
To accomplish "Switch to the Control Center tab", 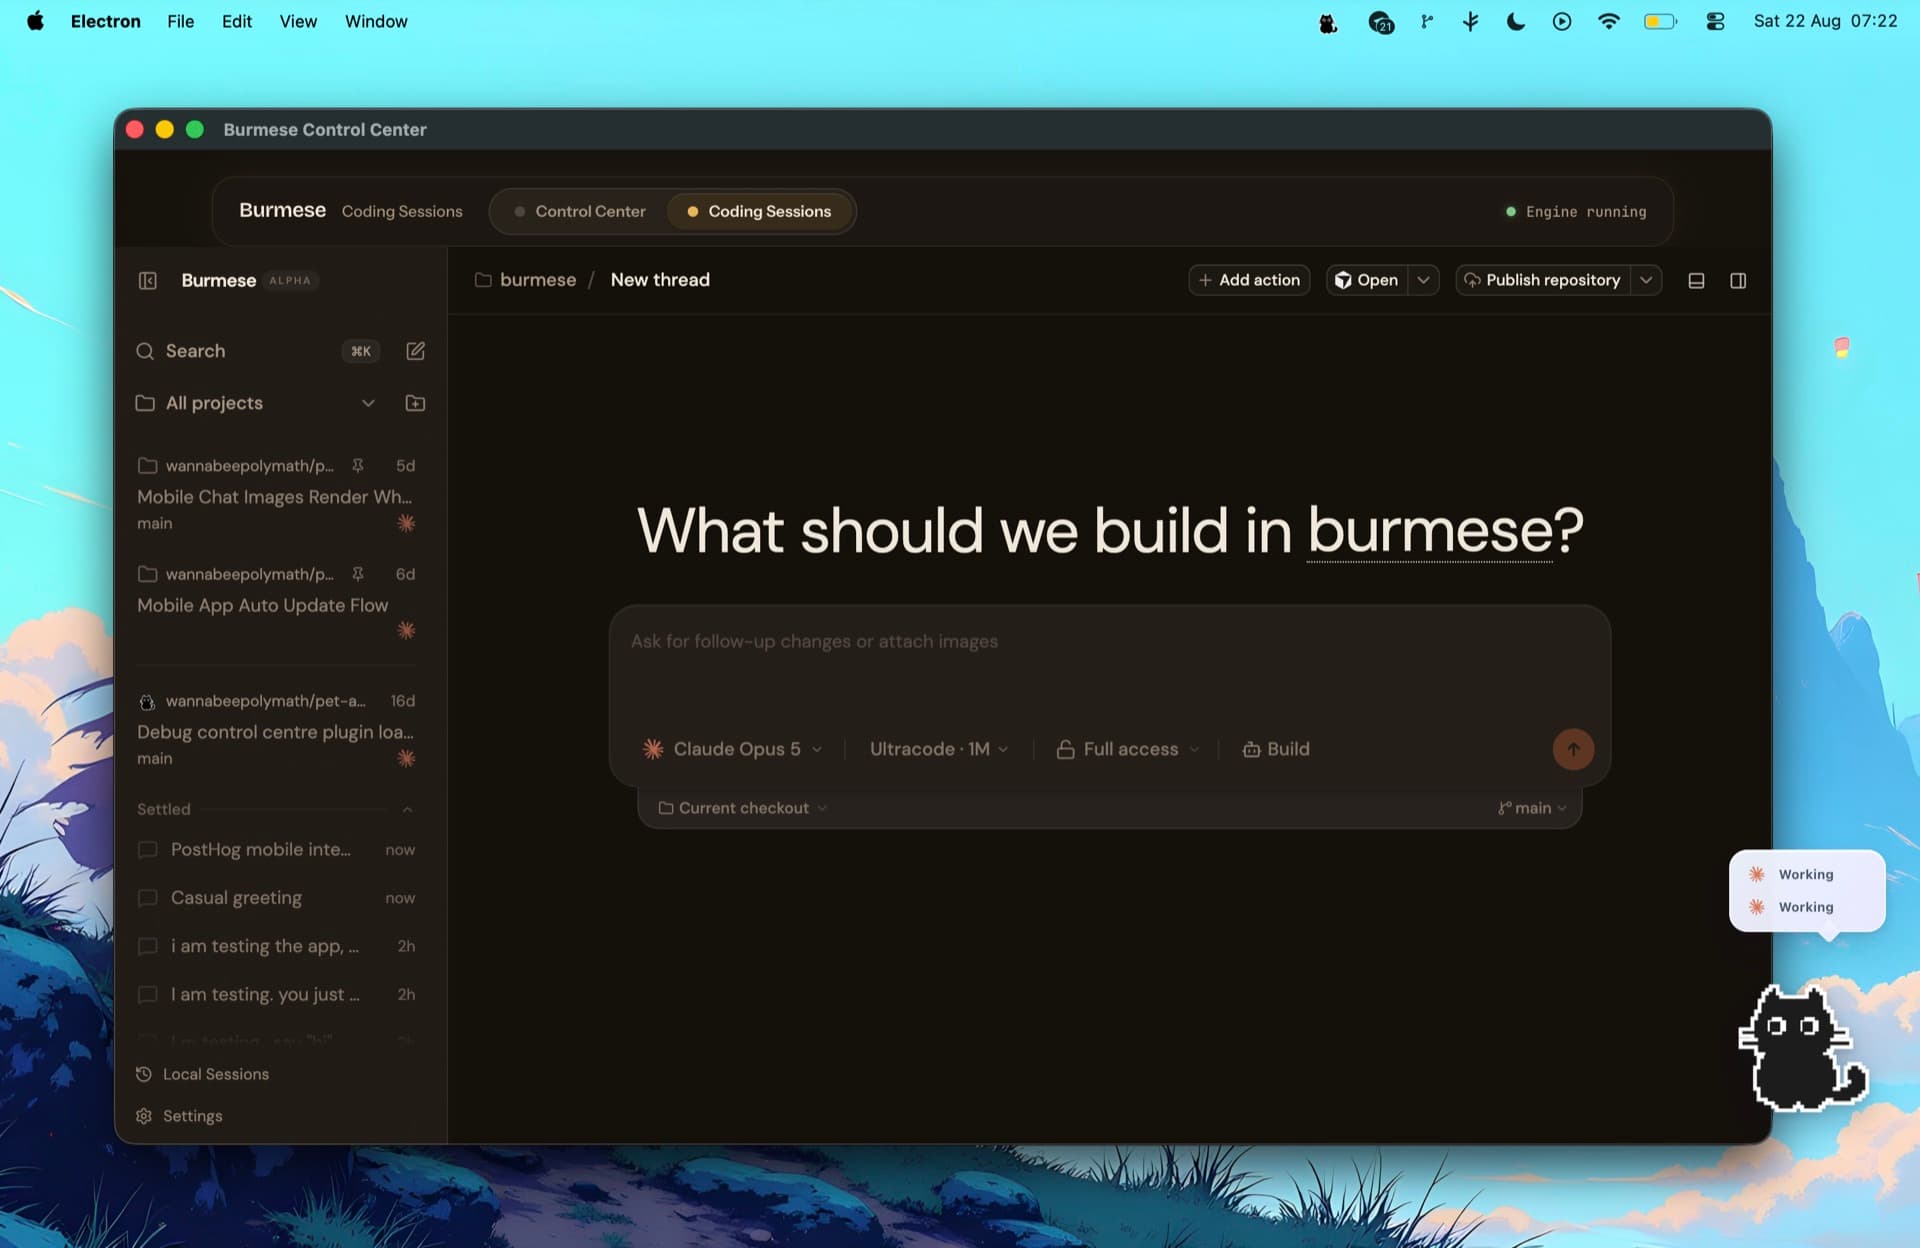I will (580, 211).
